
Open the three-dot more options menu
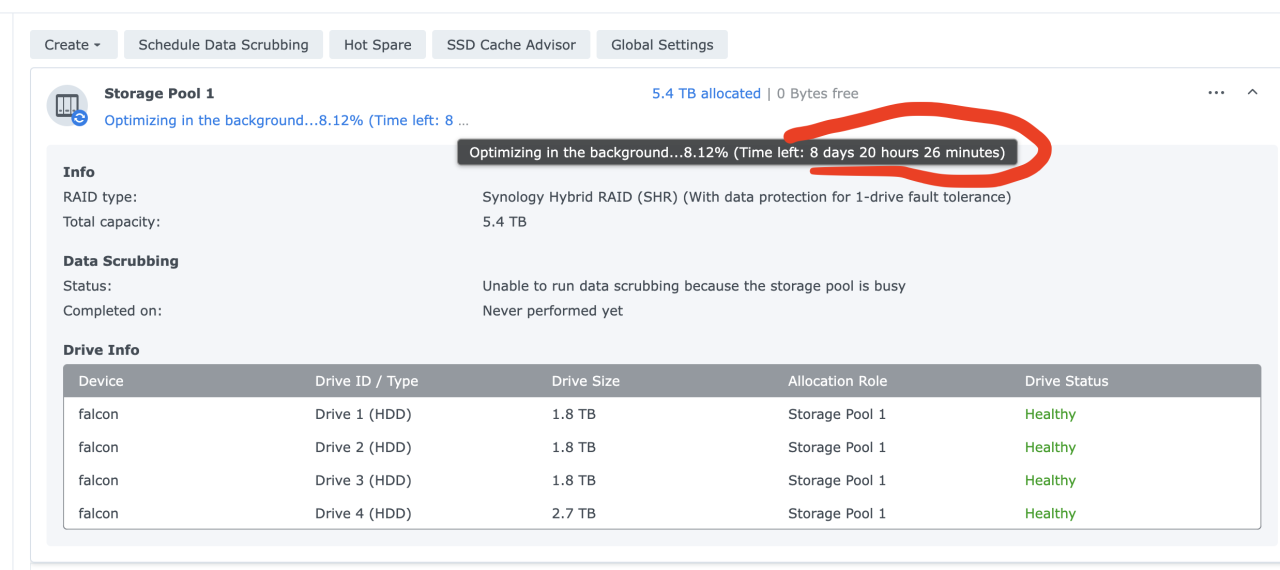[1216, 93]
